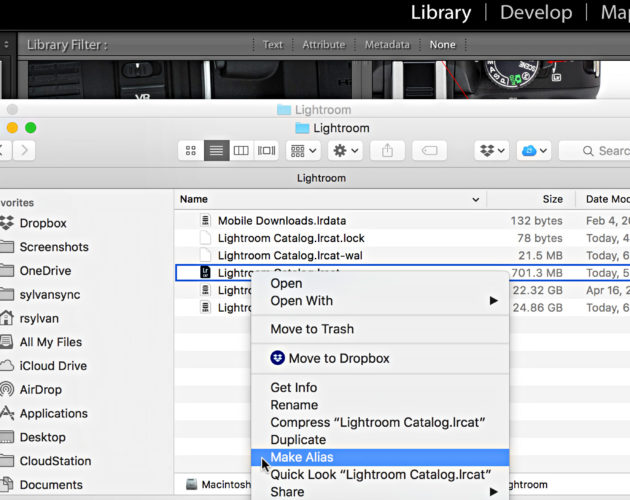This screenshot has height=500, width=630.
Task: Expand the Share submenu
Action: coord(380,492)
